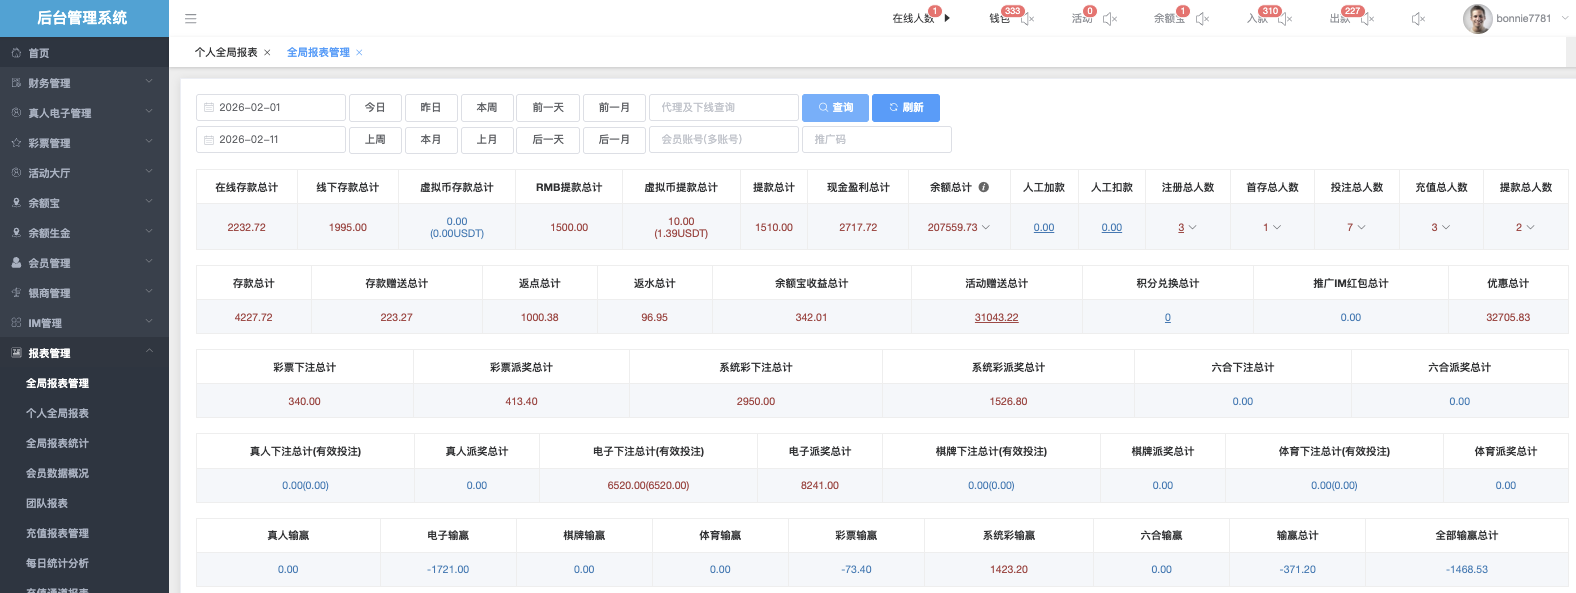Click the 会员账号(多账号) input field
The width and height of the screenshot is (1576, 593).
[723, 140]
